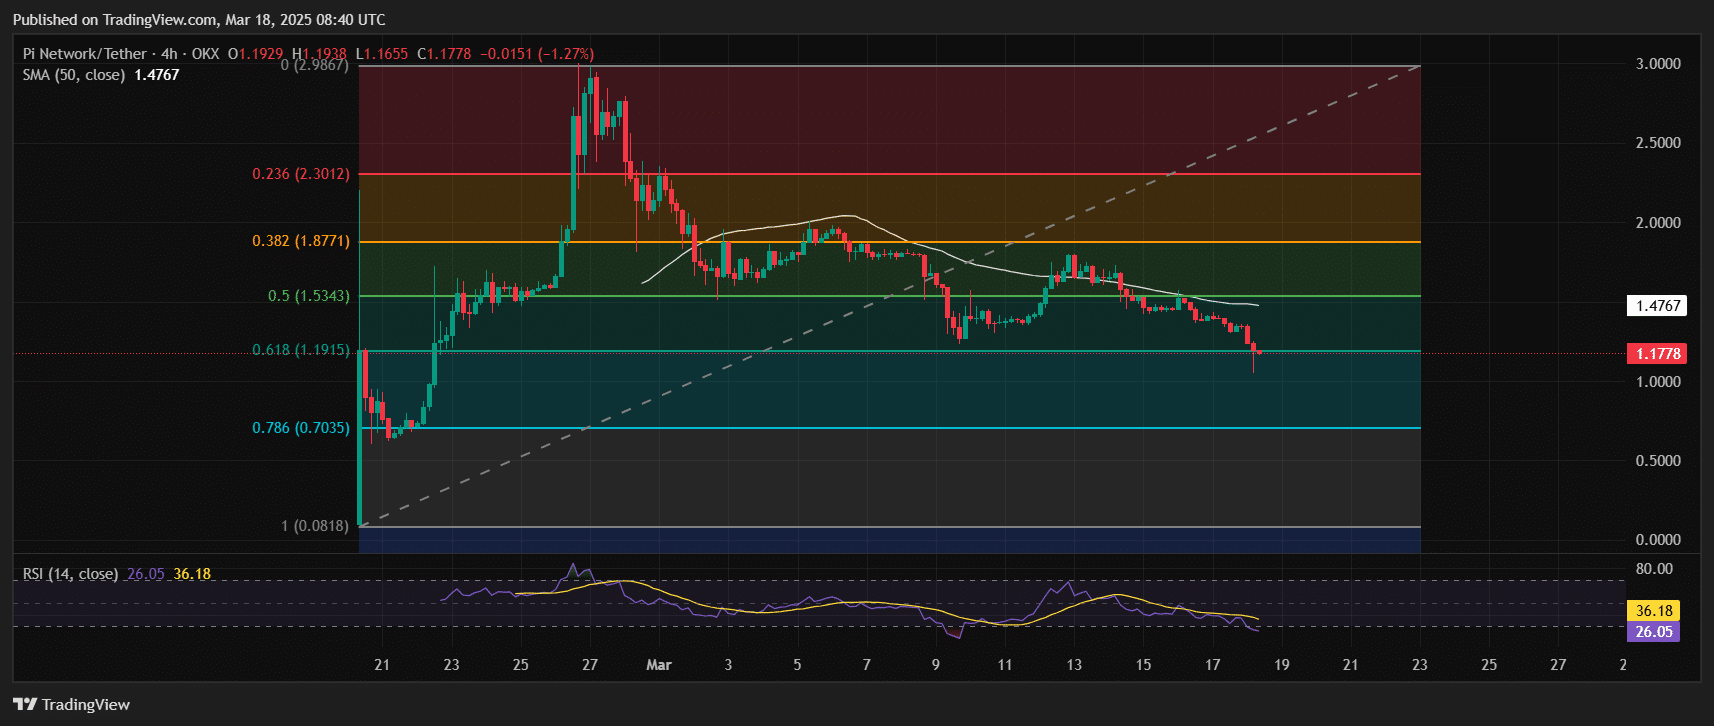Click the 0.618 (1.1915) Fibonacci label
The height and width of the screenshot is (726, 1714).
[301, 350]
